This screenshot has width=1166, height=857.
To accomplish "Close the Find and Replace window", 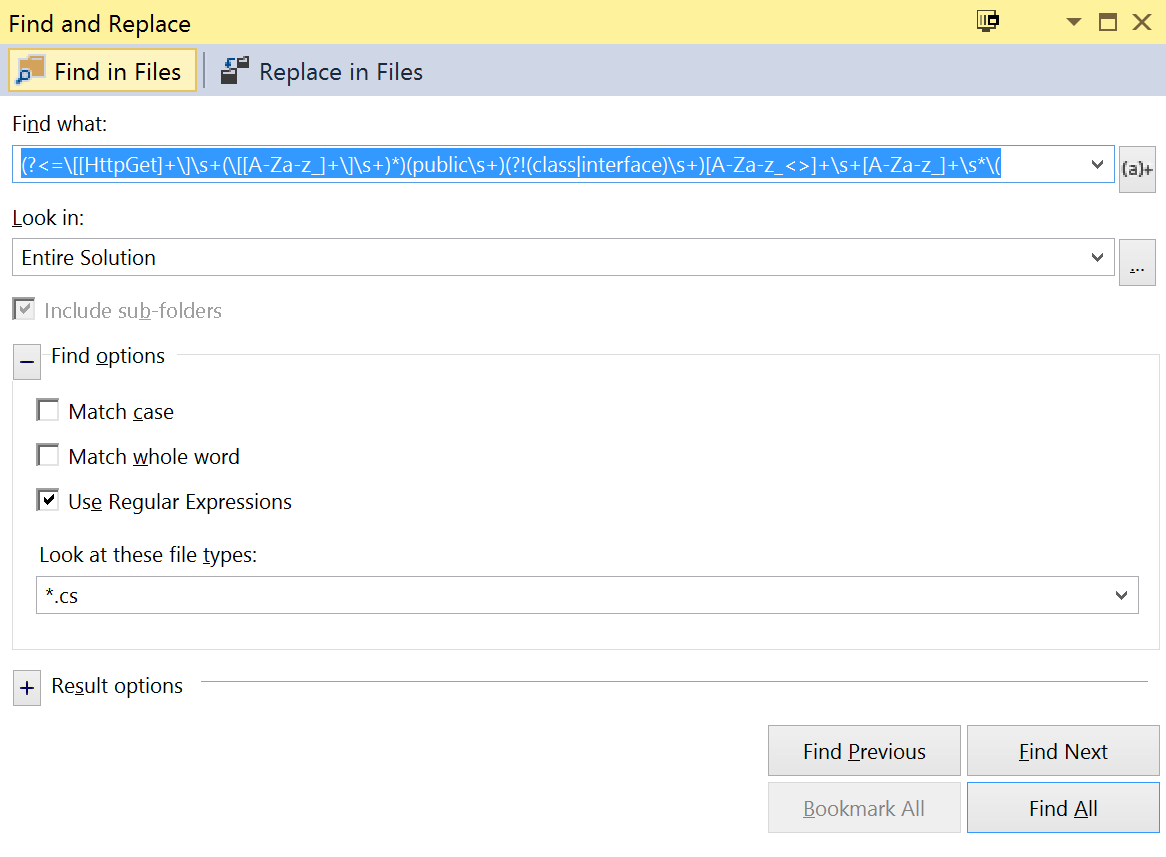I will tap(1141, 22).
